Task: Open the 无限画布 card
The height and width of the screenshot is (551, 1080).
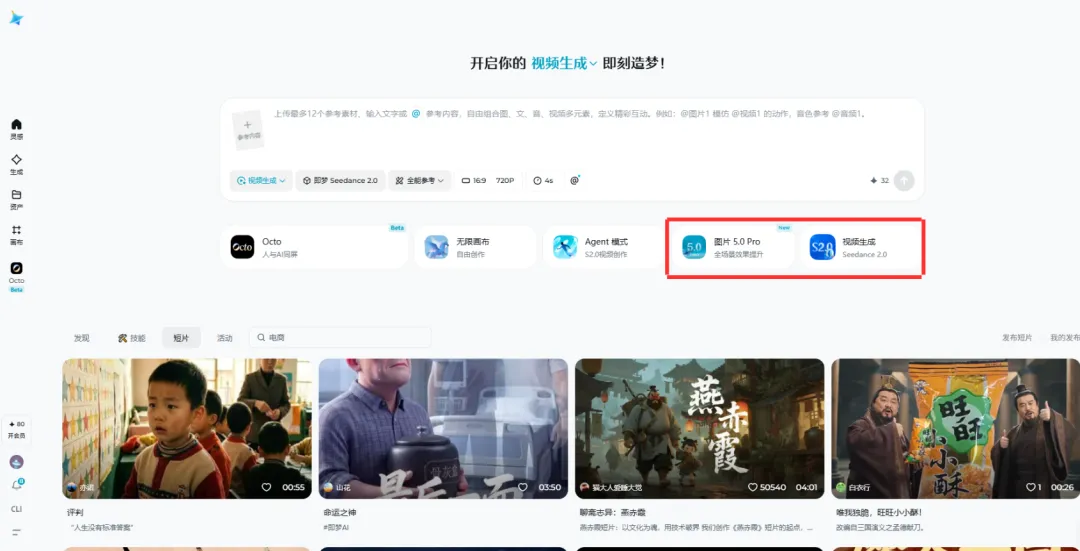Action: click(x=475, y=247)
